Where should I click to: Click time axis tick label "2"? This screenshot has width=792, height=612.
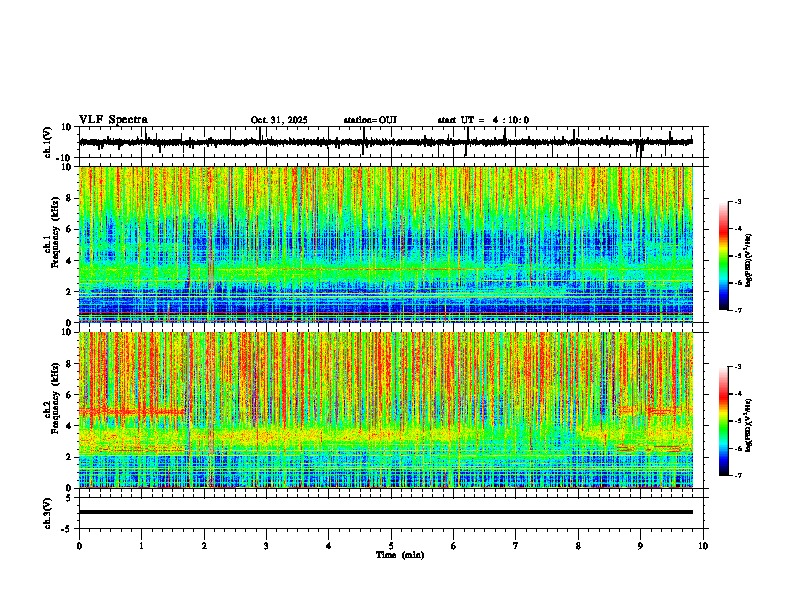tap(204, 546)
